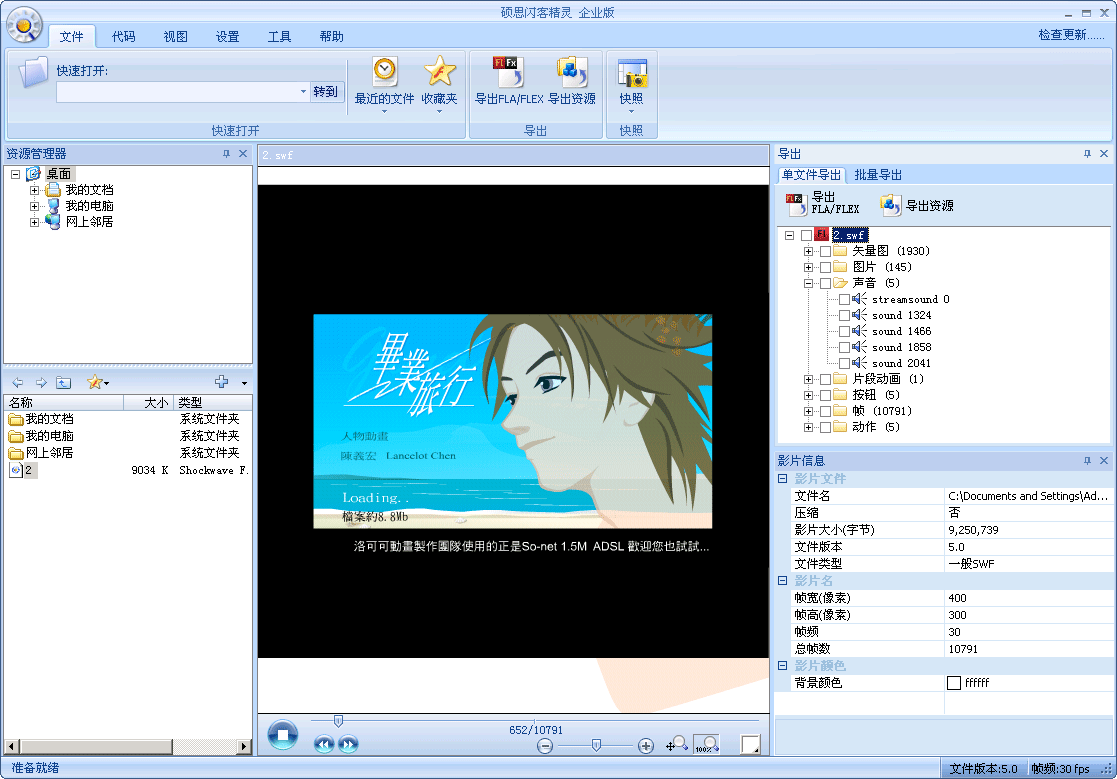Open the 工具 ribbon tab

[x=279, y=36]
